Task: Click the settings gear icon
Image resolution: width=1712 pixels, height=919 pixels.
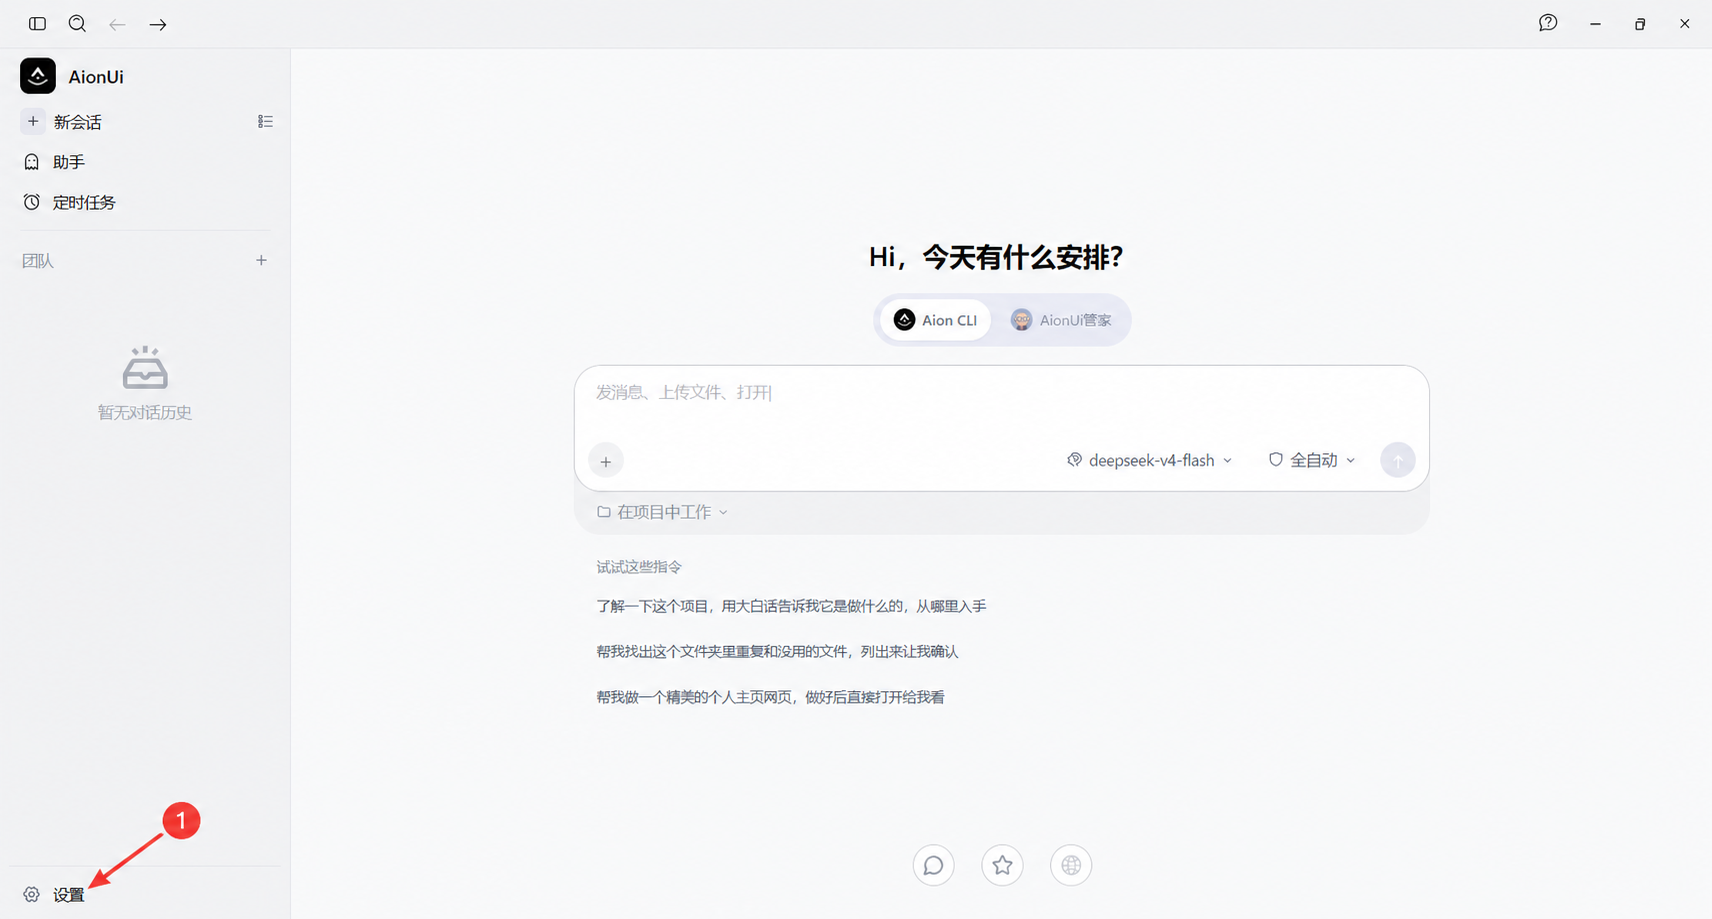Action: (32, 895)
